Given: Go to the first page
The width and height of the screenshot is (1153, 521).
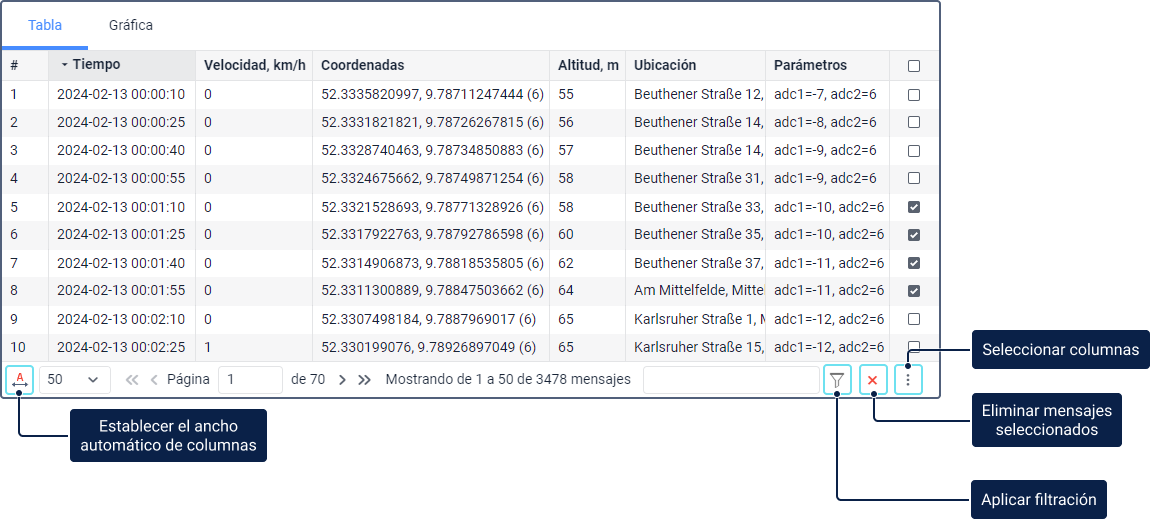Looking at the screenshot, I should tap(132, 380).
